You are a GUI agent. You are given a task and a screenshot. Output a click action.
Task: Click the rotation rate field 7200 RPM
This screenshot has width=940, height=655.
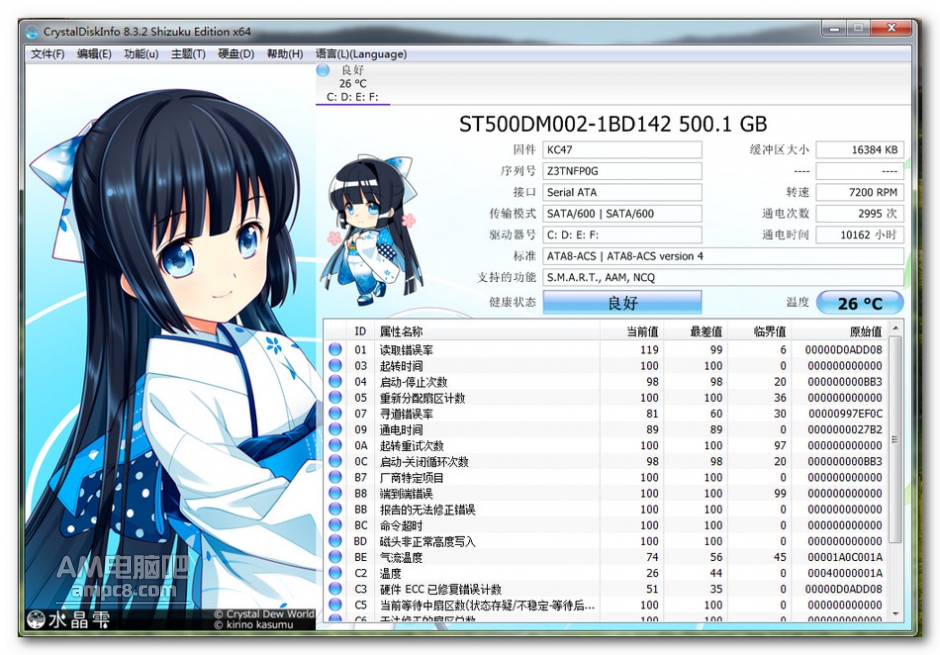pos(860,192)
